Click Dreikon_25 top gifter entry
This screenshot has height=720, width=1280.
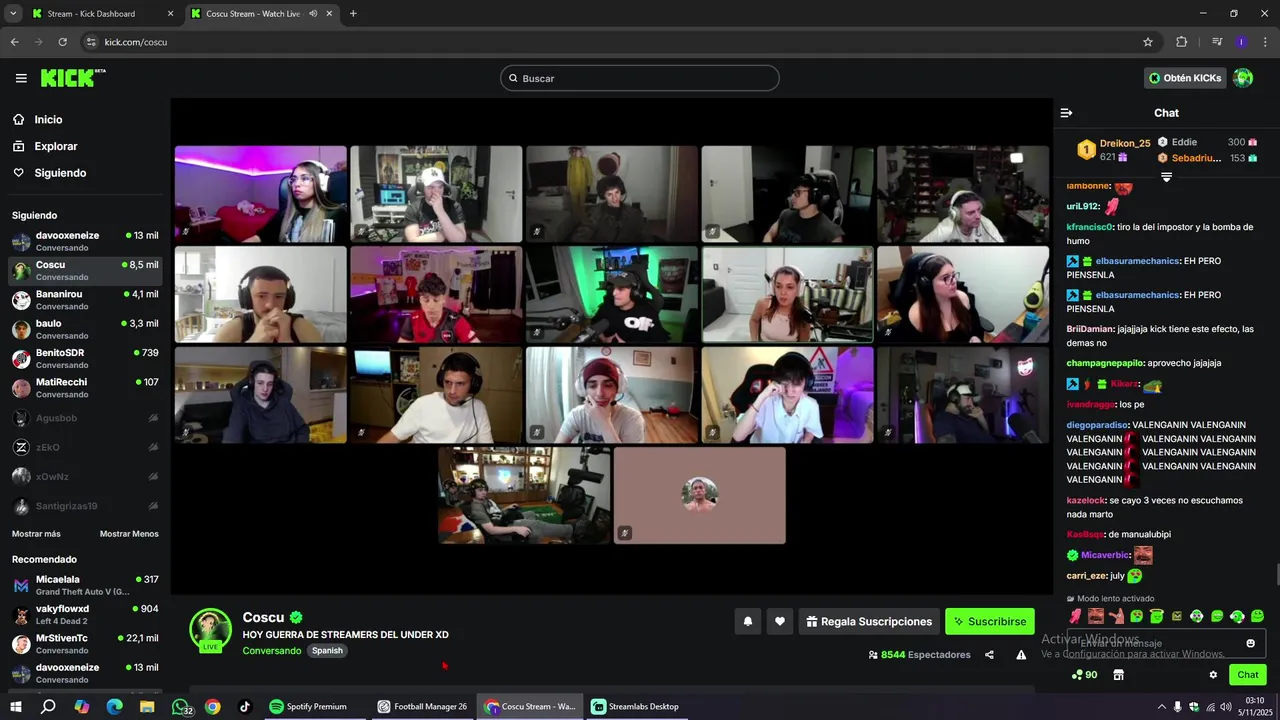coord(1113,150)
